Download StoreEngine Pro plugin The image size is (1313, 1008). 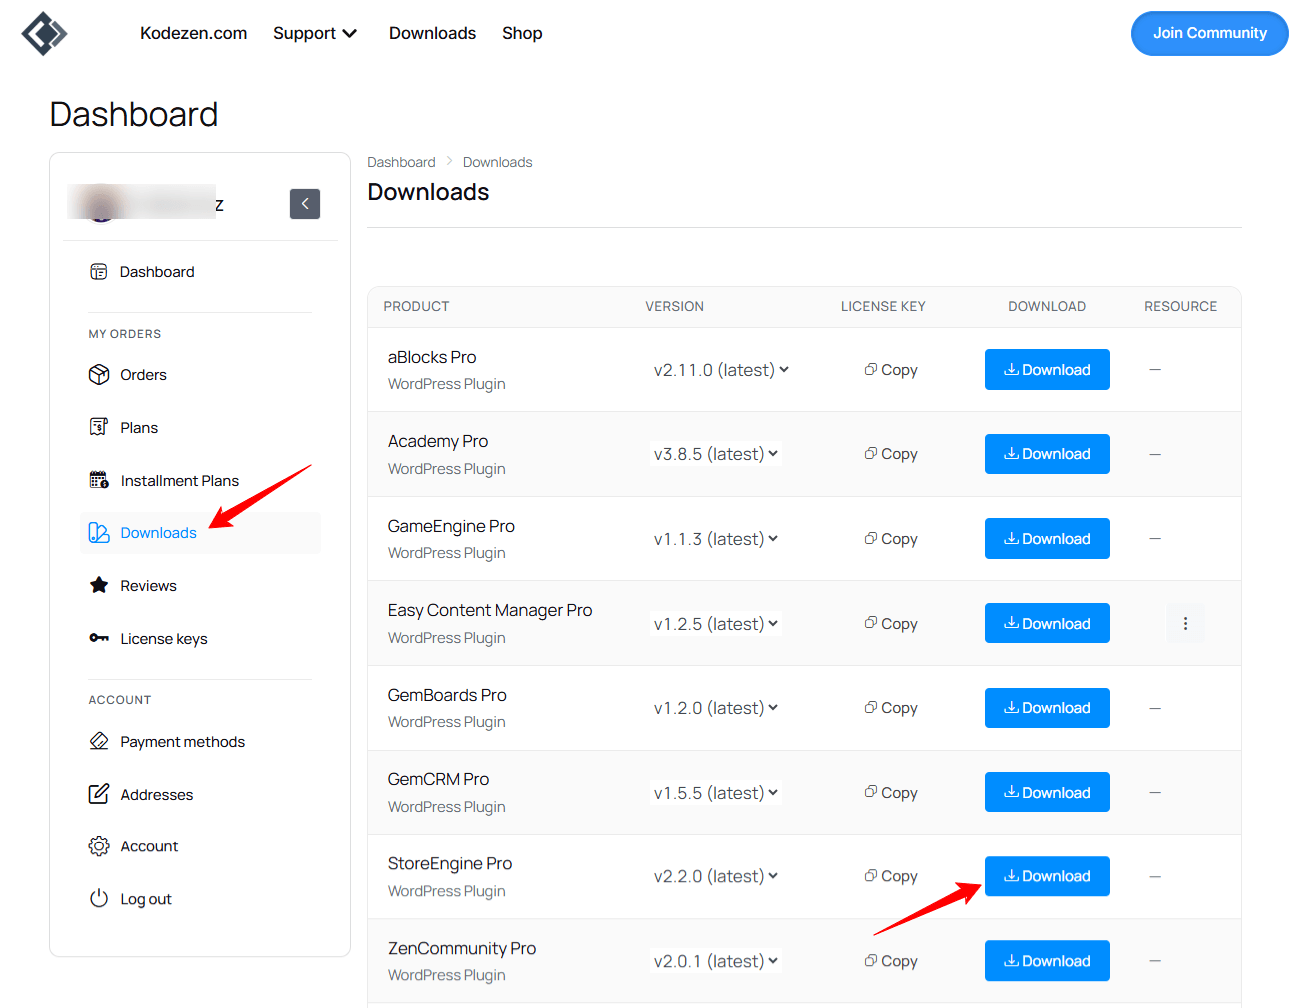[1047, 876]
